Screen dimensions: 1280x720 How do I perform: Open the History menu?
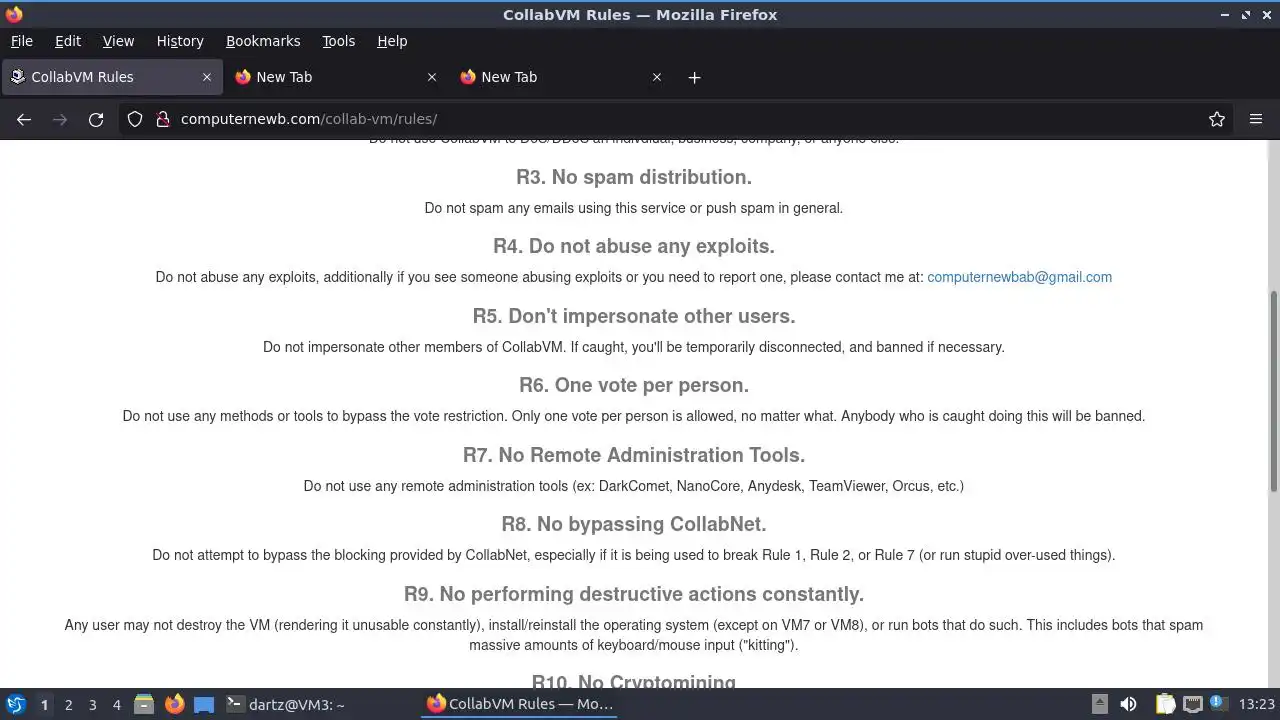coord(180,41)
